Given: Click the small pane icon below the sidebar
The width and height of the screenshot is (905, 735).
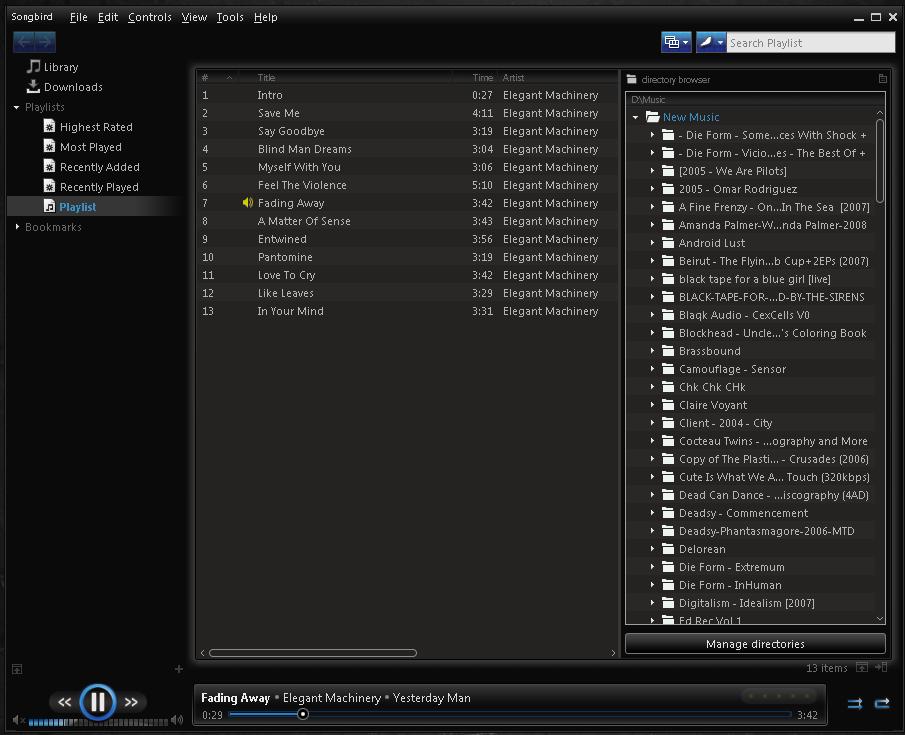Looking at the screenshot, I should point(17,669).
